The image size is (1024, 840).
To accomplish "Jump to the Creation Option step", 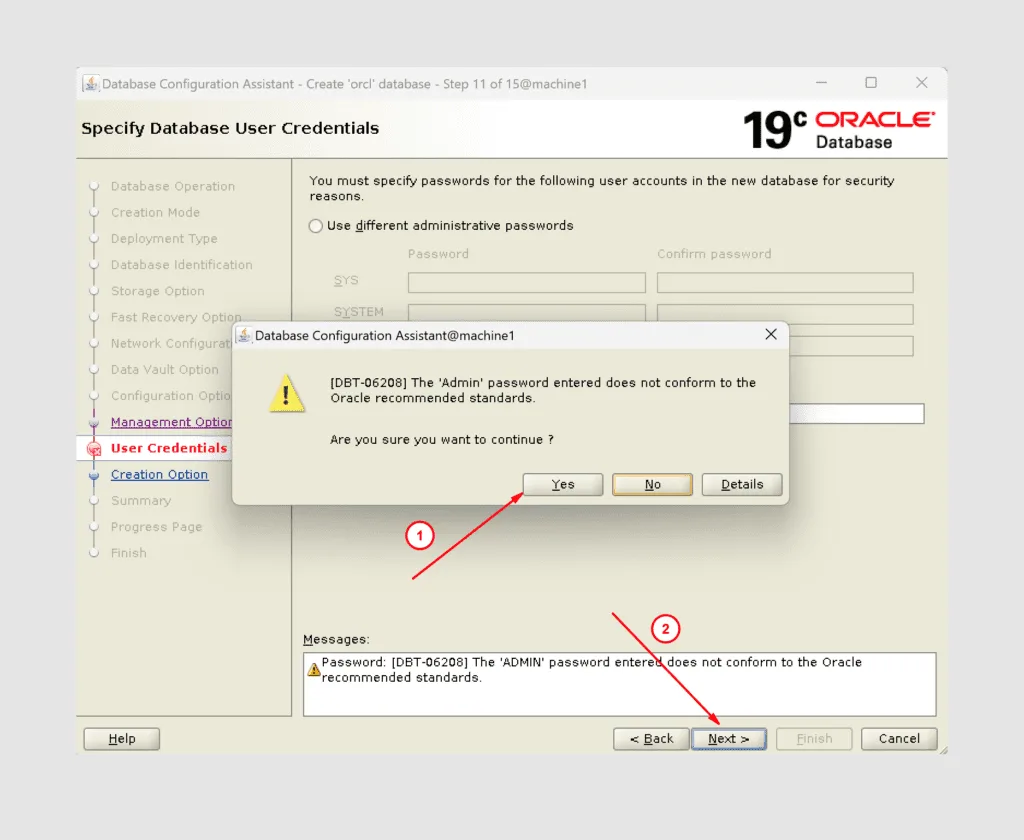I will (159, 474).
